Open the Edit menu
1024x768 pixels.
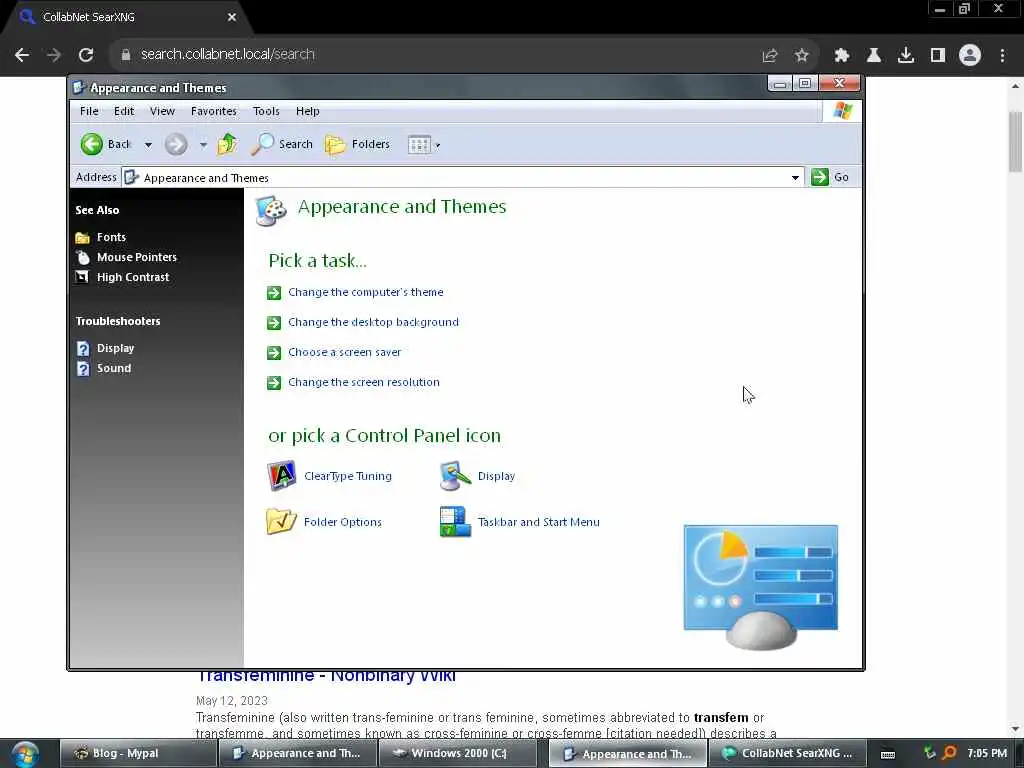[124, 111]
